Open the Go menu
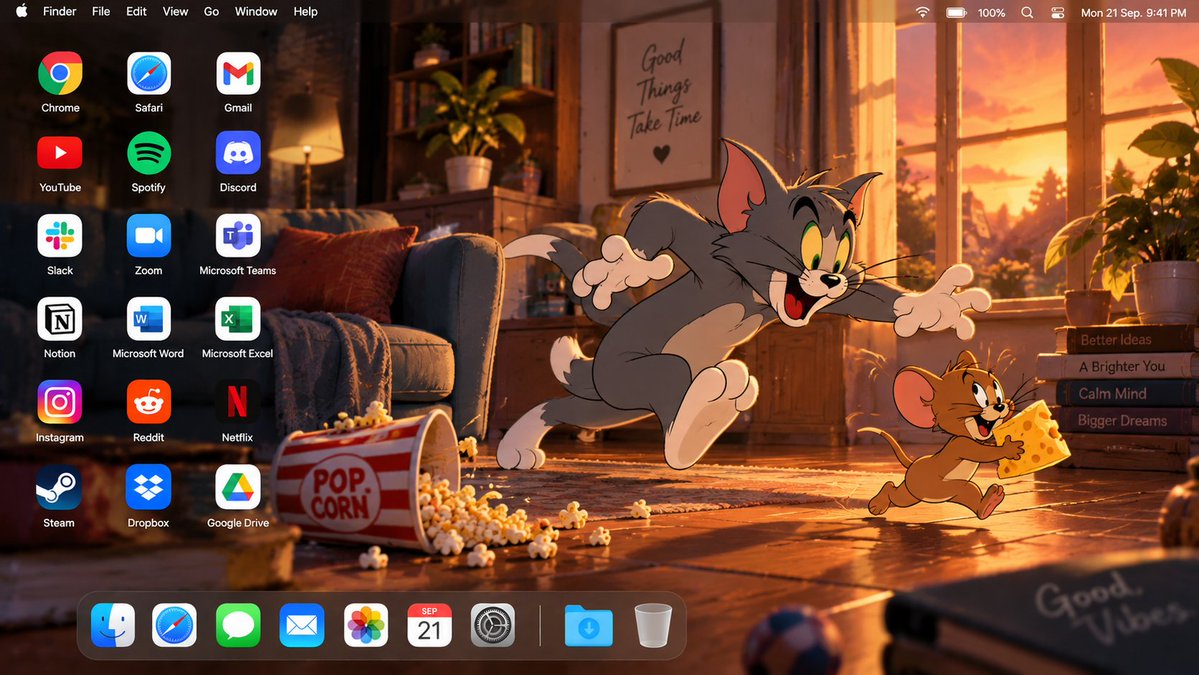 point(211,11)
